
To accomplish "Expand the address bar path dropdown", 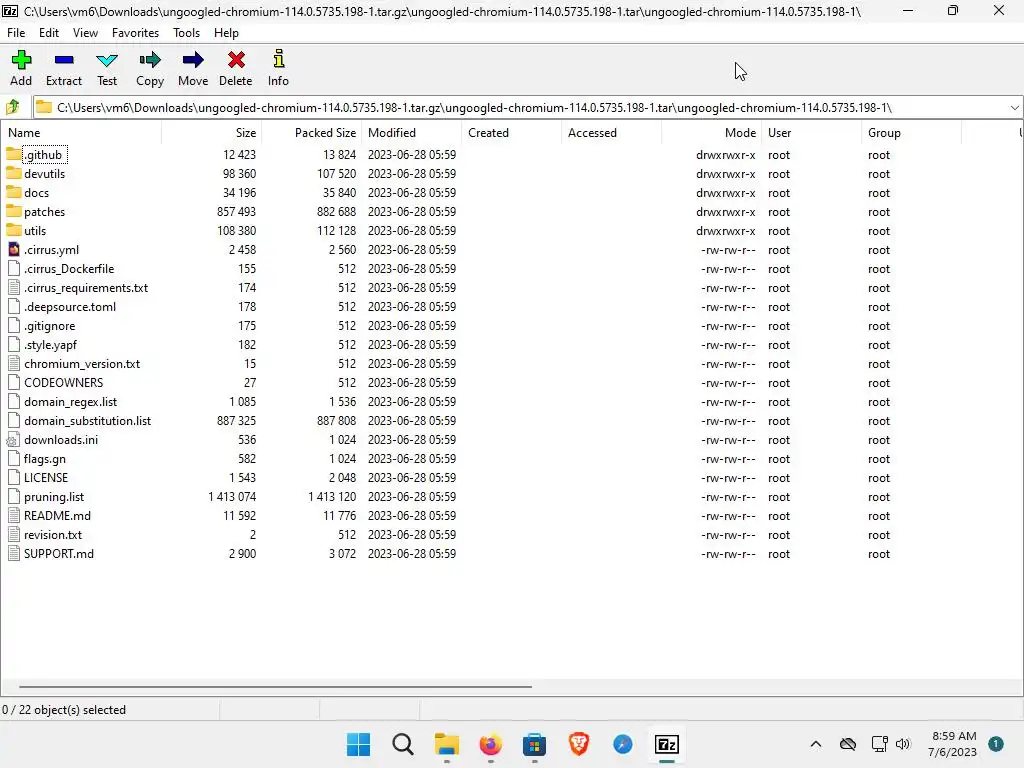I will click(1014, 108).
